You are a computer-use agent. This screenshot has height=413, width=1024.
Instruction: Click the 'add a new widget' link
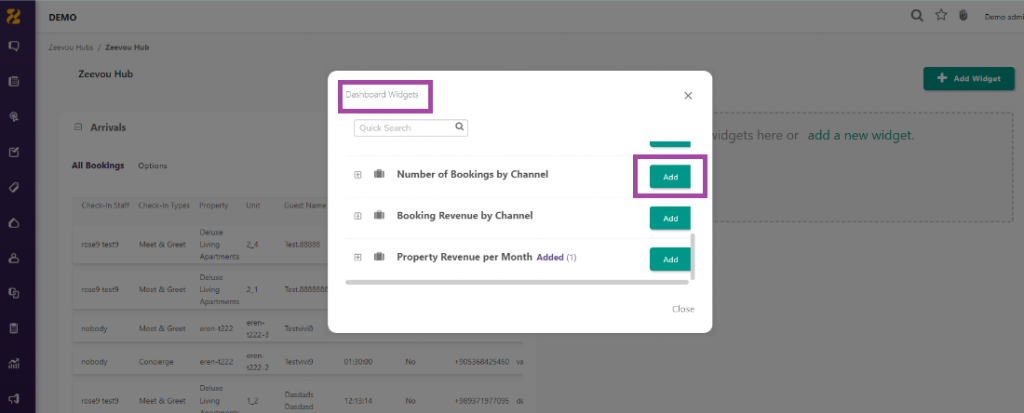pyautogui.click(x=861, y=136)
